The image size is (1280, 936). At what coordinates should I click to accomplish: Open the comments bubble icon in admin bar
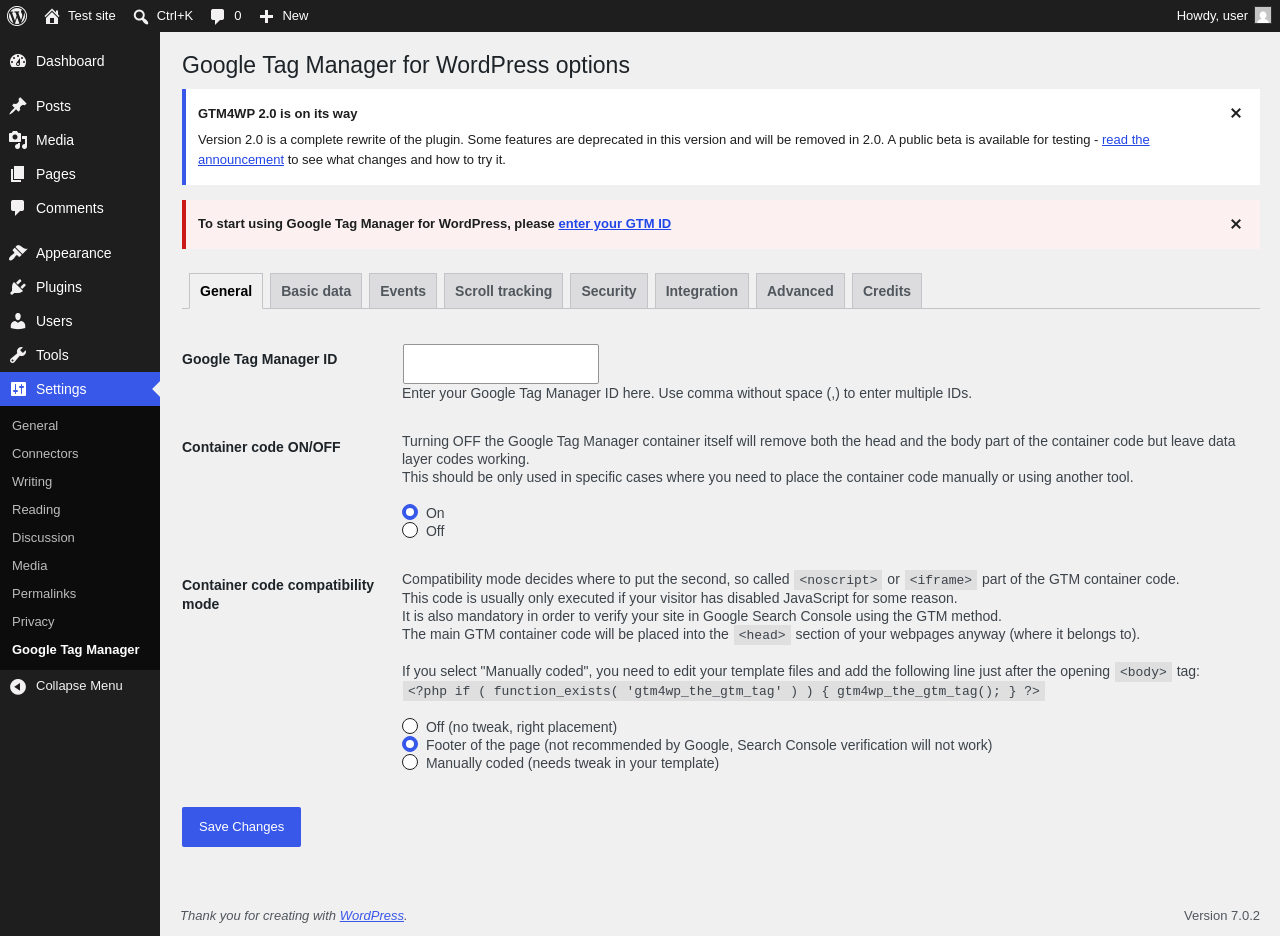218,16
